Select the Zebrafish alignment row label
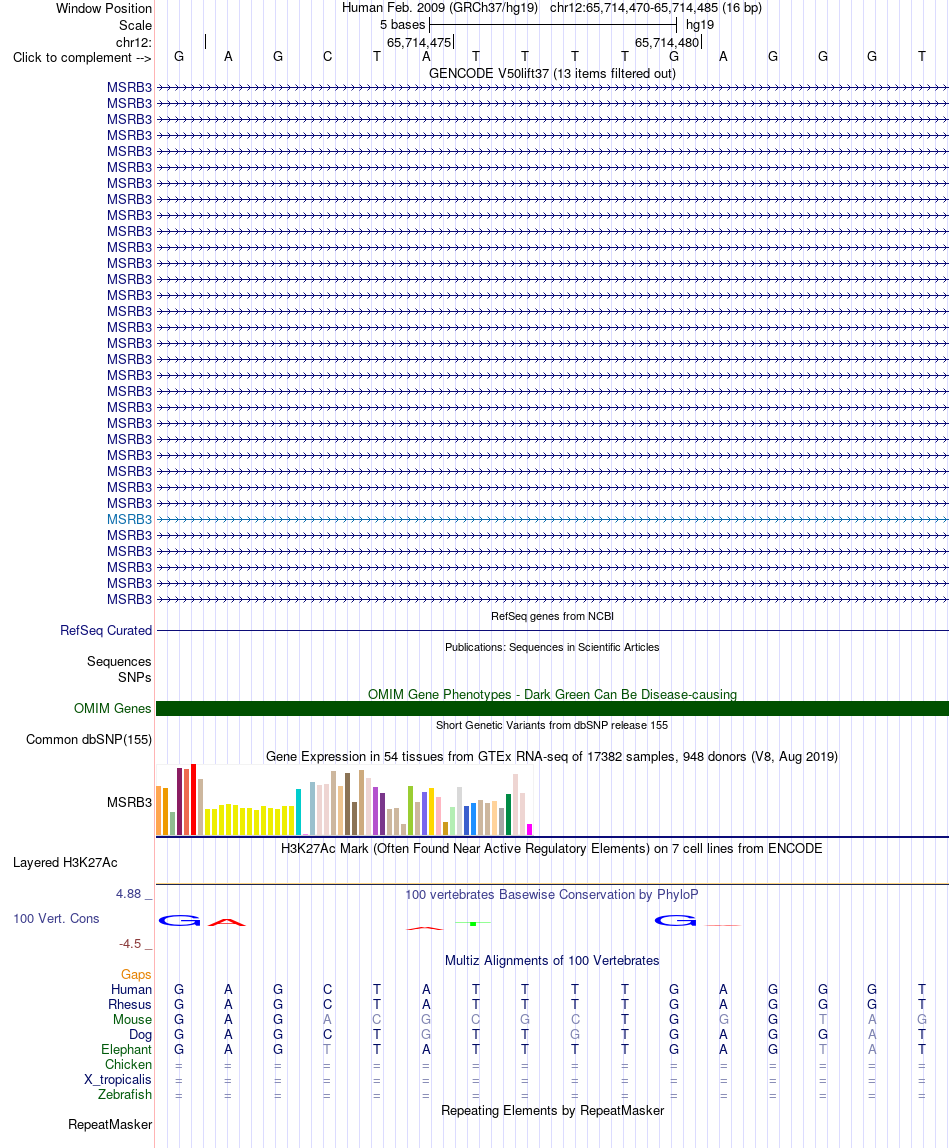 [125, 1095]
